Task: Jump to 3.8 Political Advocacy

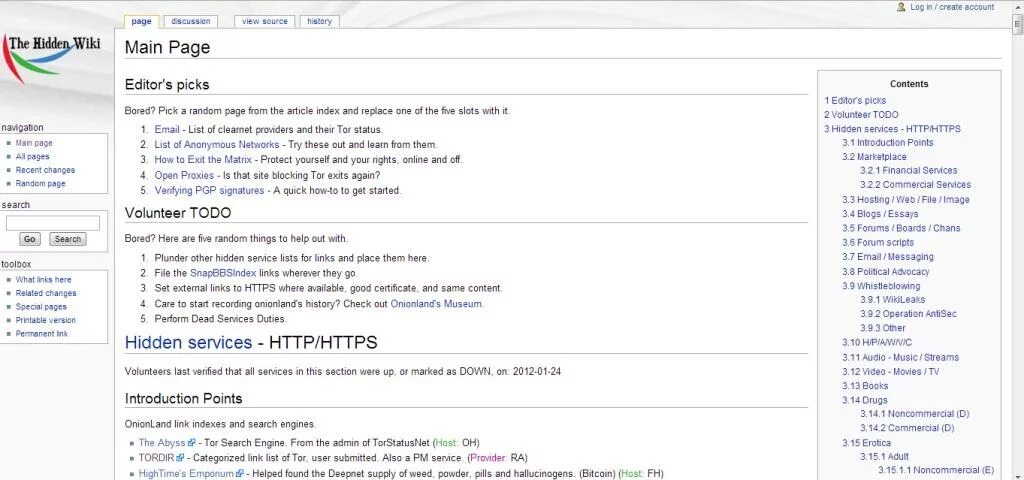Action: click(885, 272)
